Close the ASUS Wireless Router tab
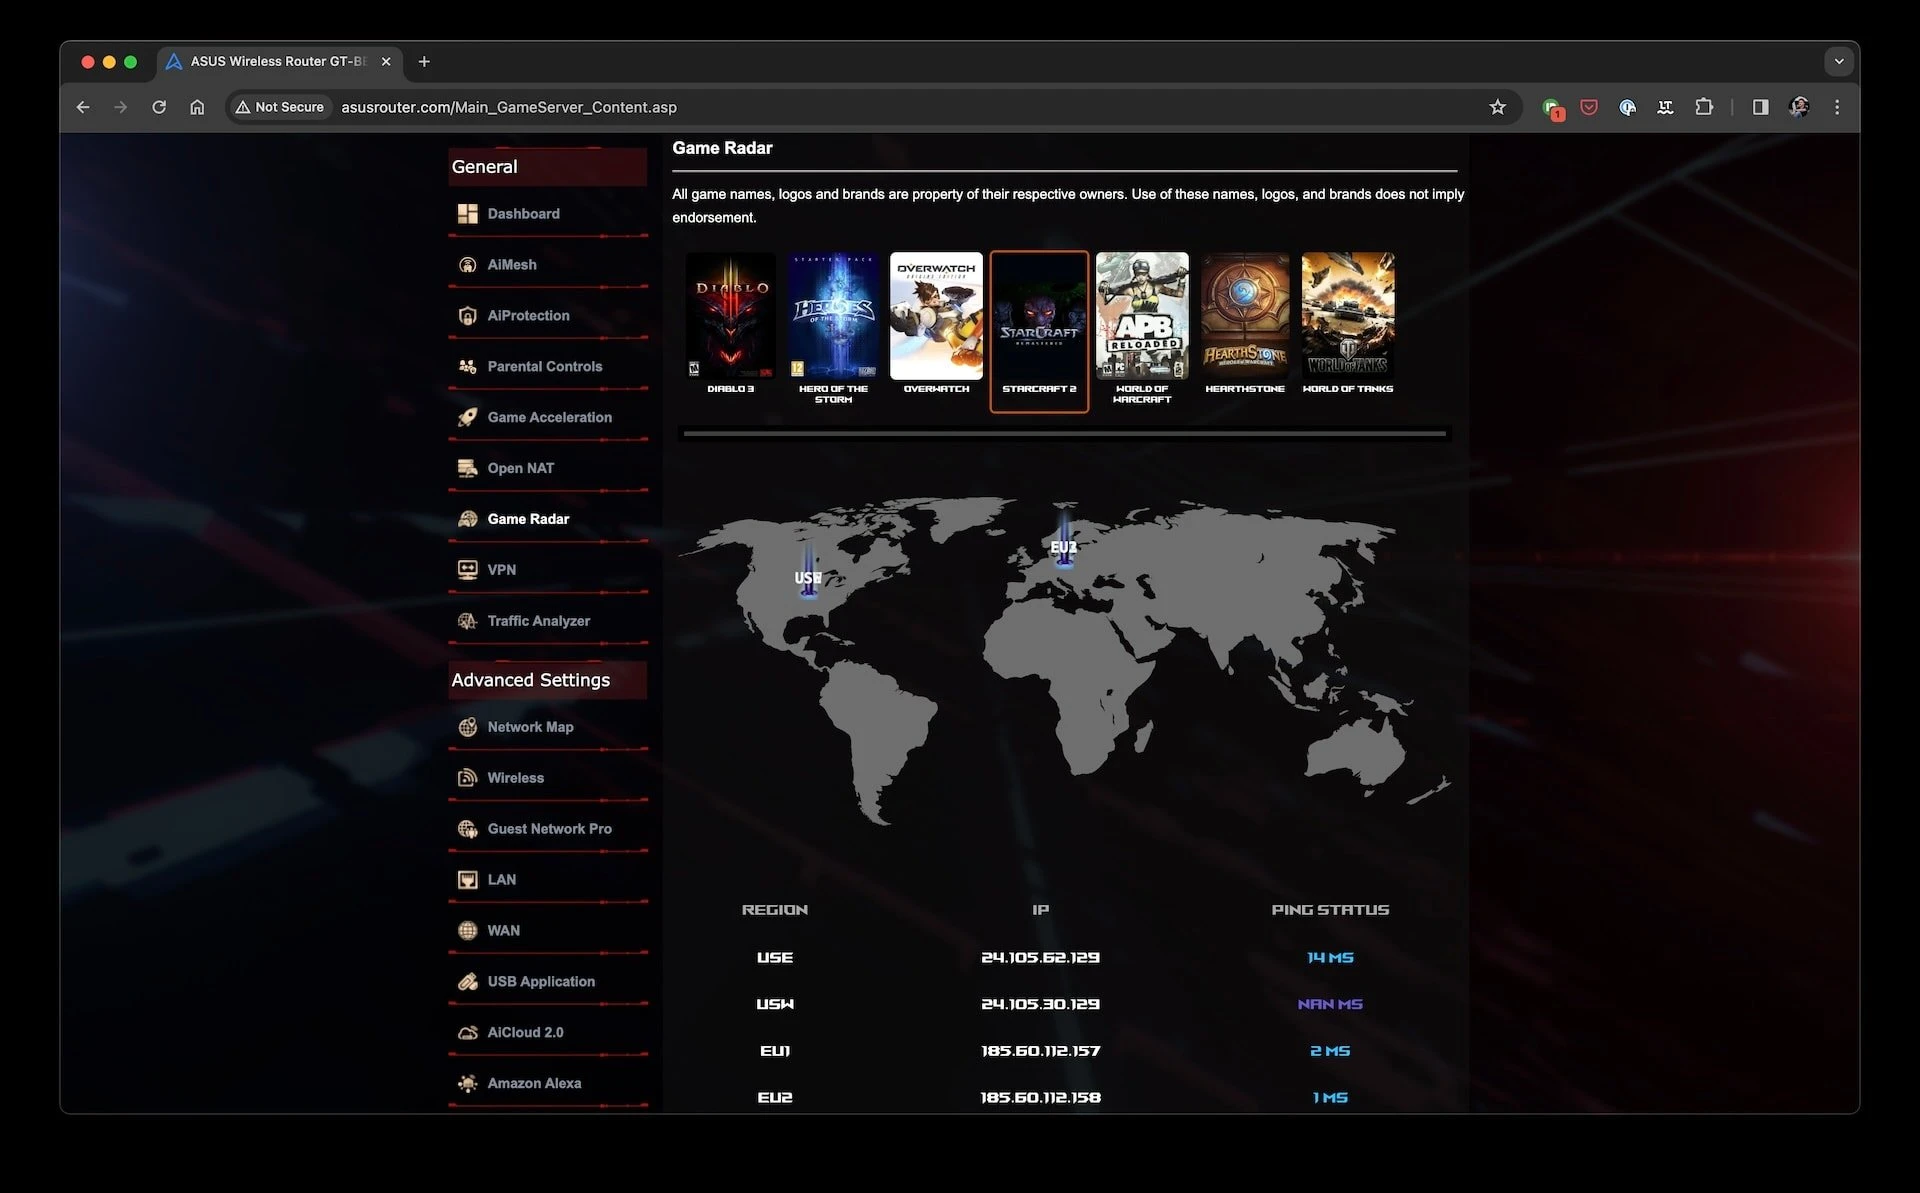Image resolution: width=1920 pixels, height=1193 pixels. click(x=386, y=61)
